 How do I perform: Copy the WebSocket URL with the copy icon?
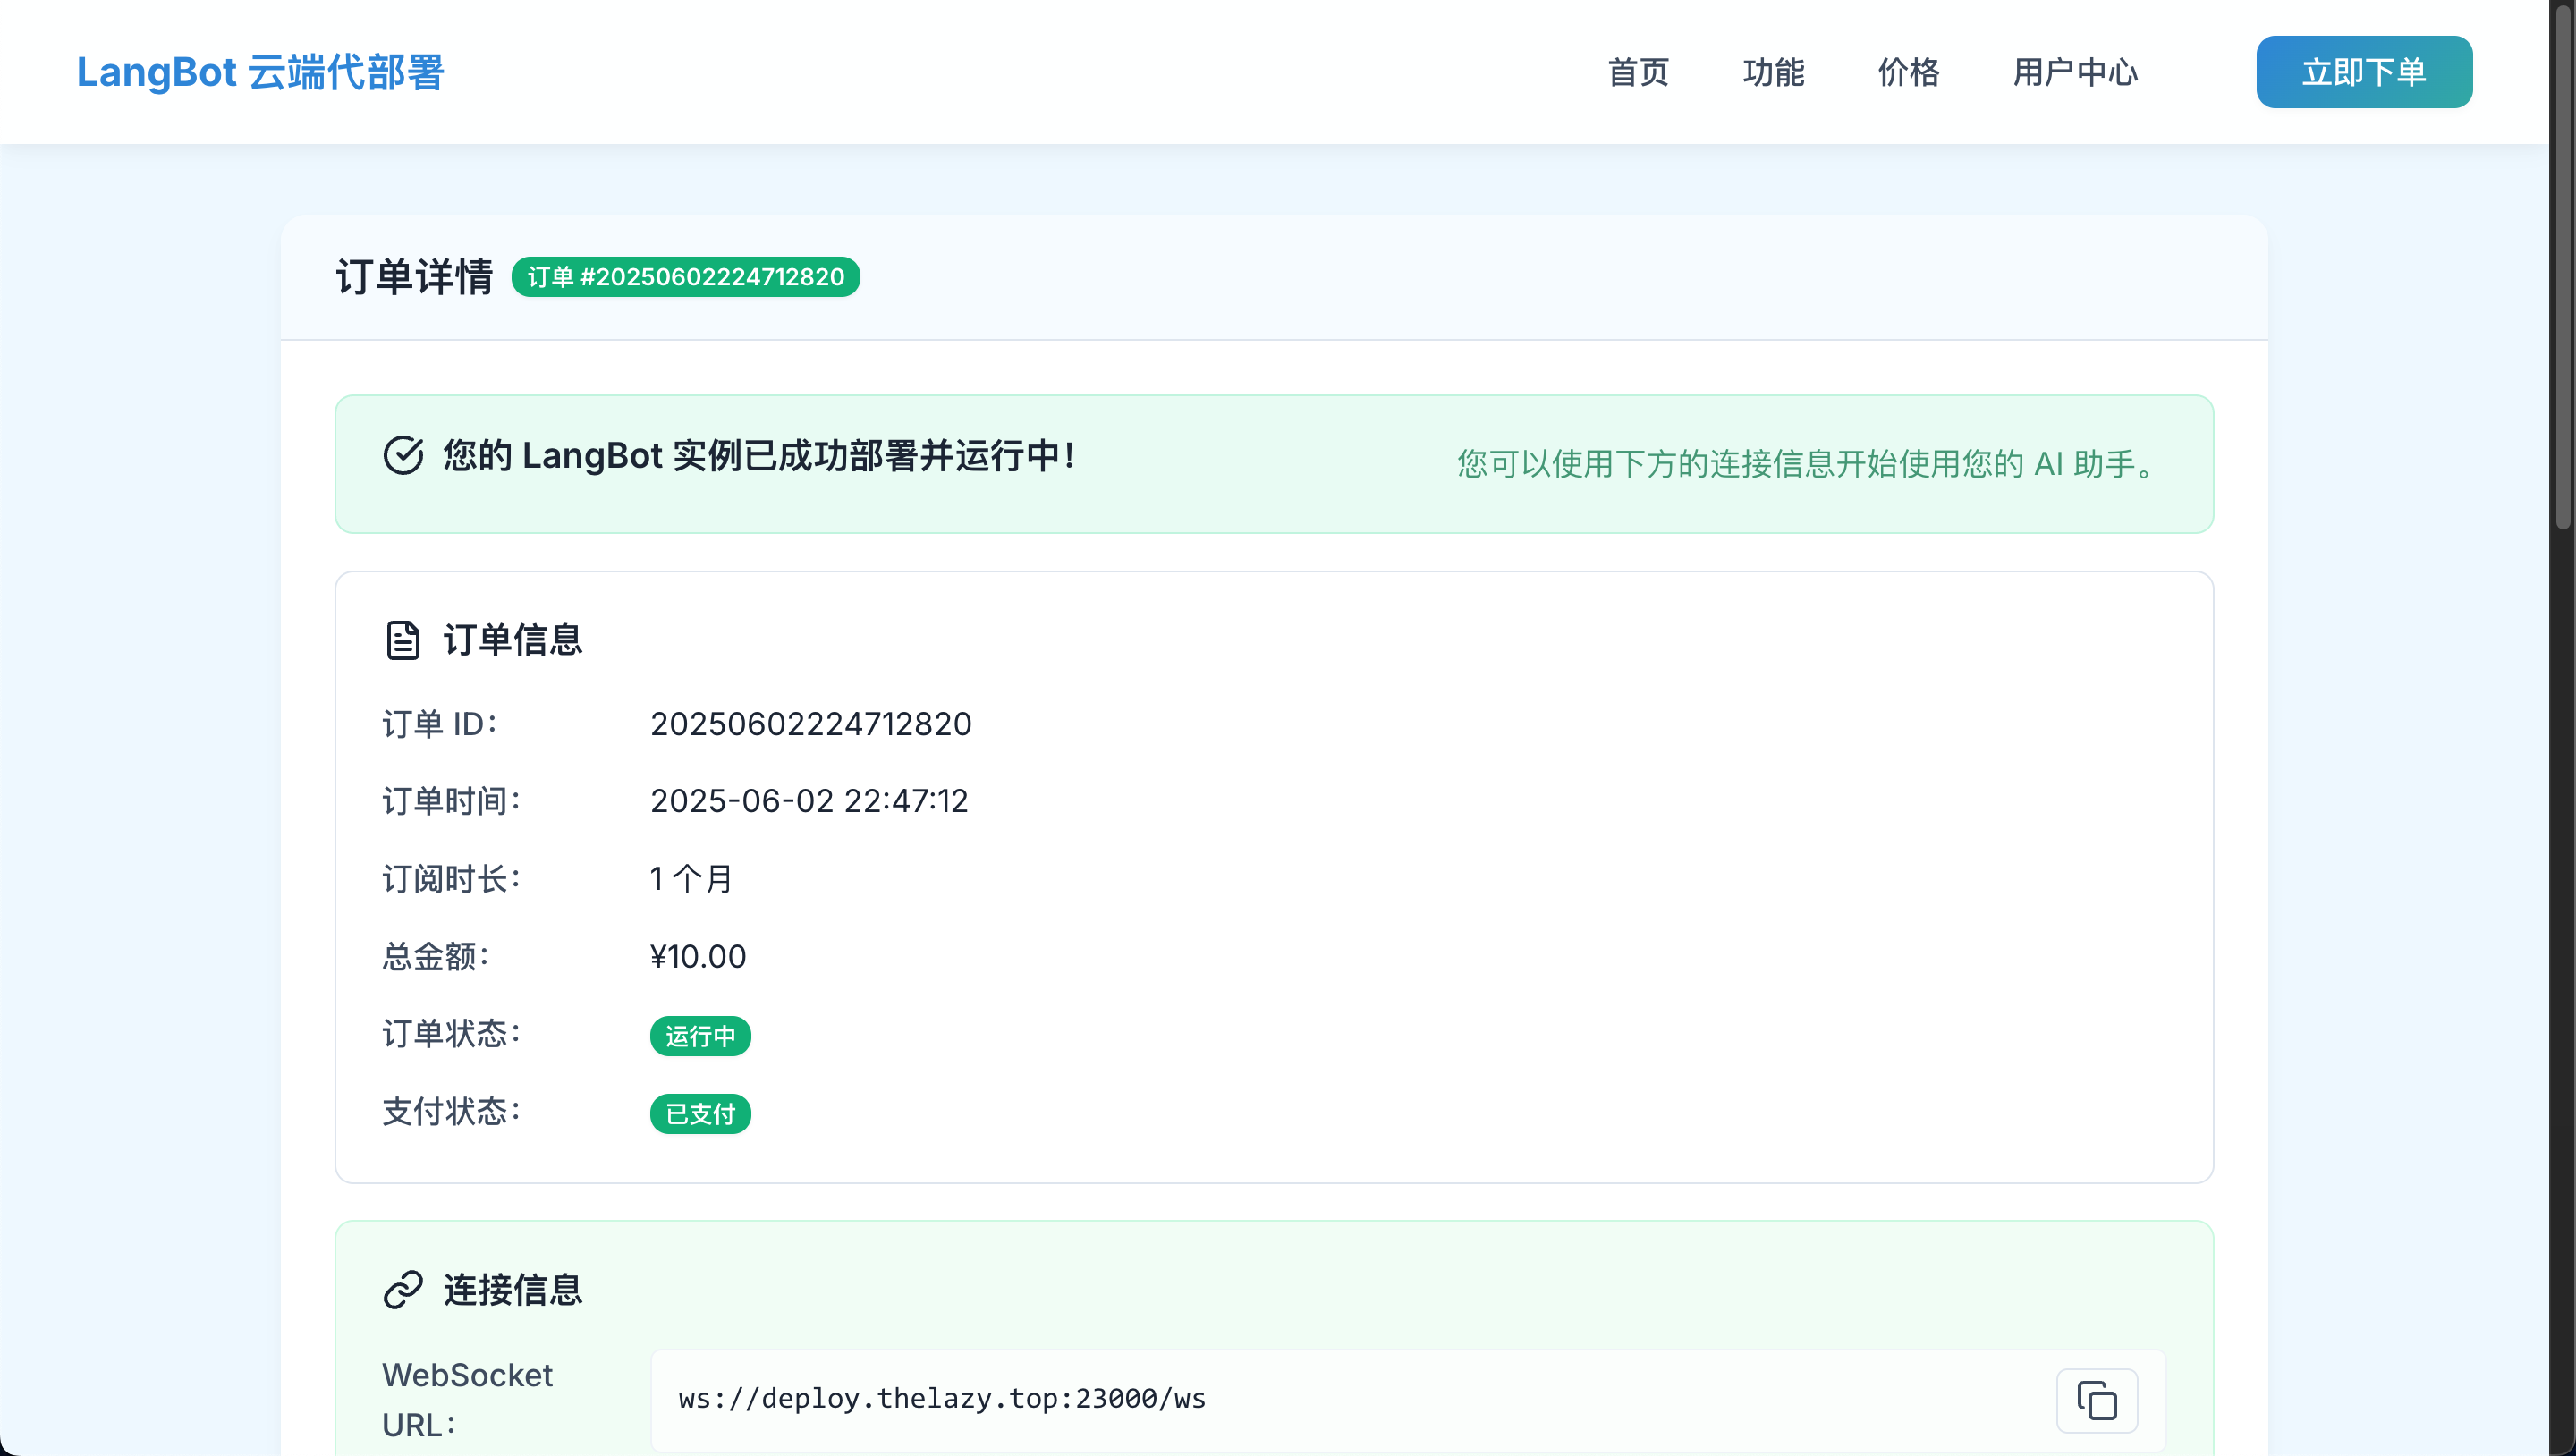[2096, 1400]
